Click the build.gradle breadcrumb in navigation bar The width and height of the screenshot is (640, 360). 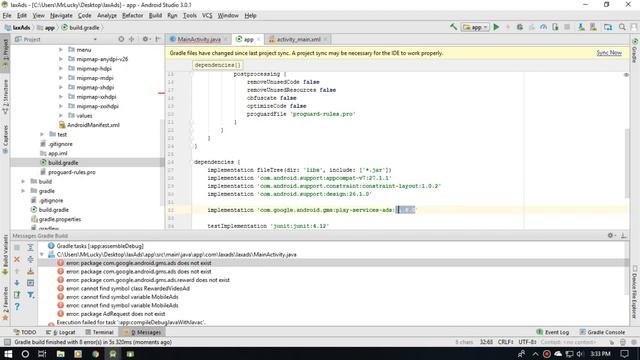[x=80, y=27]
